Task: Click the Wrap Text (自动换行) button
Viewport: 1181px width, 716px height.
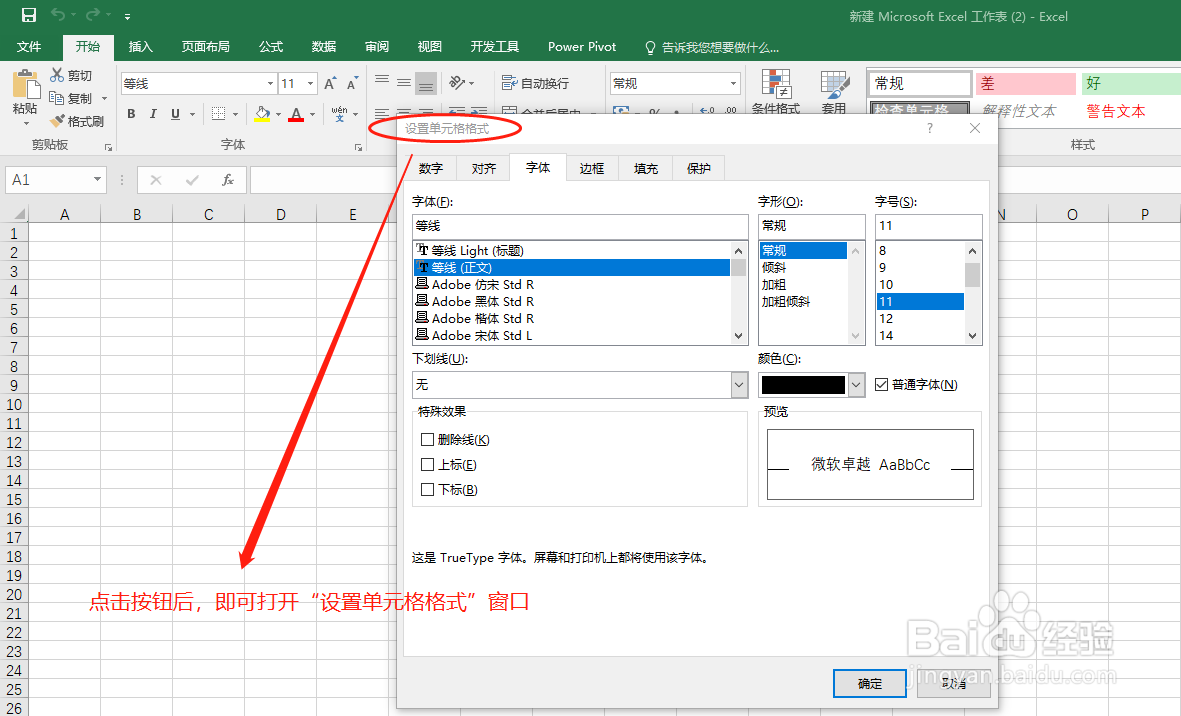Action: (536, 83)
